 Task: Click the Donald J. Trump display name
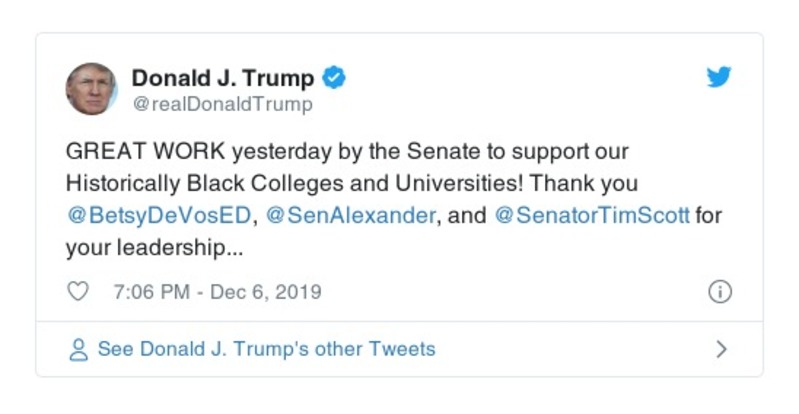tap(222, 78)
